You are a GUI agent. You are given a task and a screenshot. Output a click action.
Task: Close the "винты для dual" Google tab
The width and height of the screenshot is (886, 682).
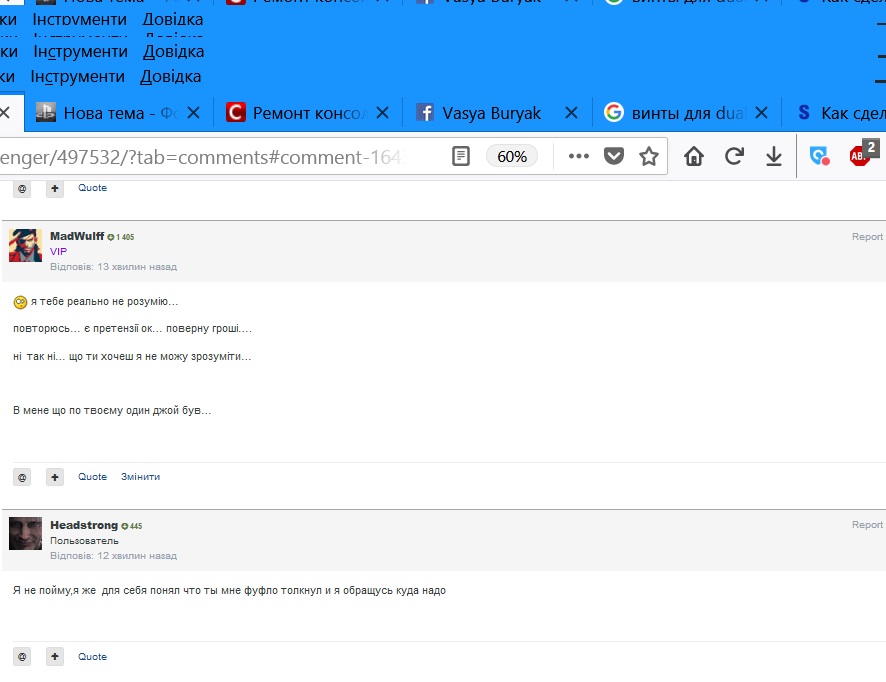[761, 113]
